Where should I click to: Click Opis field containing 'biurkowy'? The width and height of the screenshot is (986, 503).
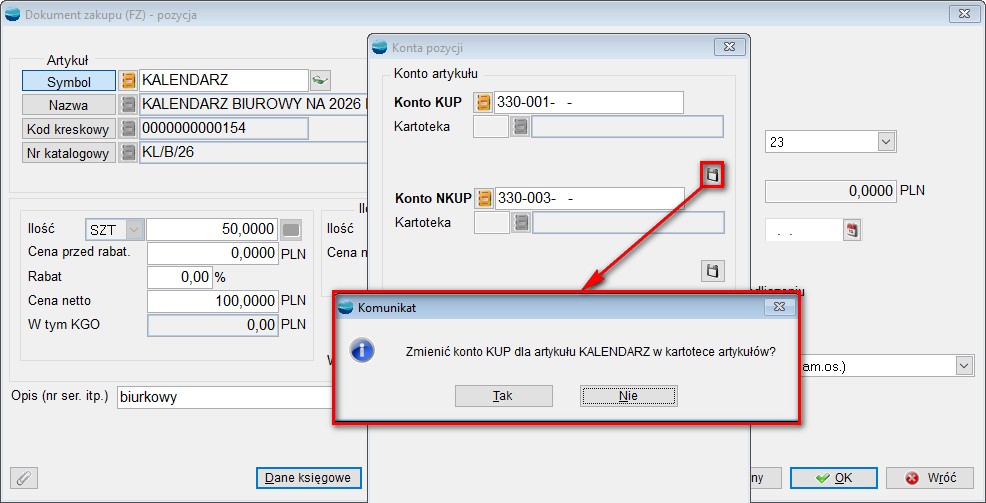[222, 395]
